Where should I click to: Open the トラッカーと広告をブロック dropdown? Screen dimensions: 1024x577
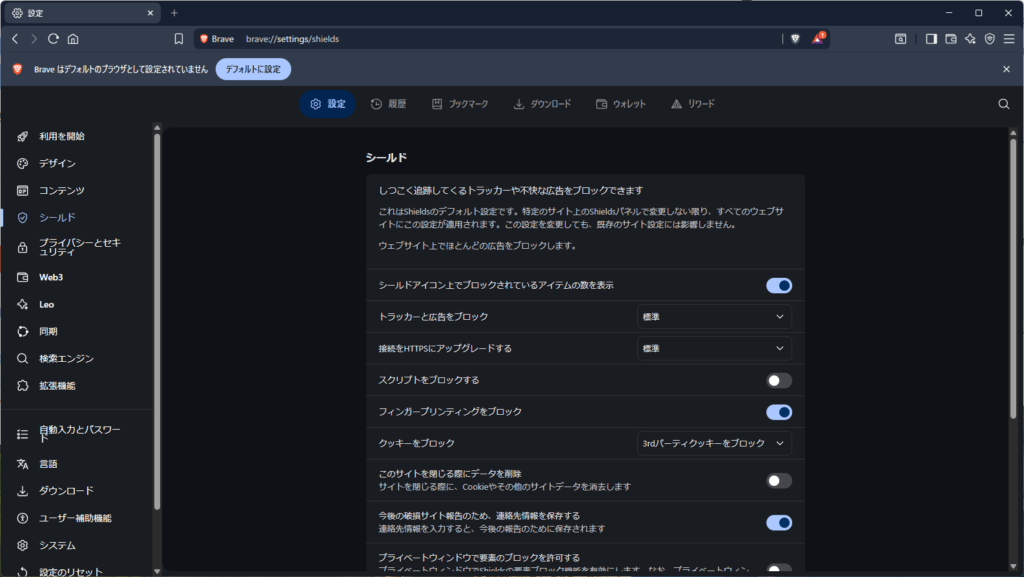tap(714, 316)
